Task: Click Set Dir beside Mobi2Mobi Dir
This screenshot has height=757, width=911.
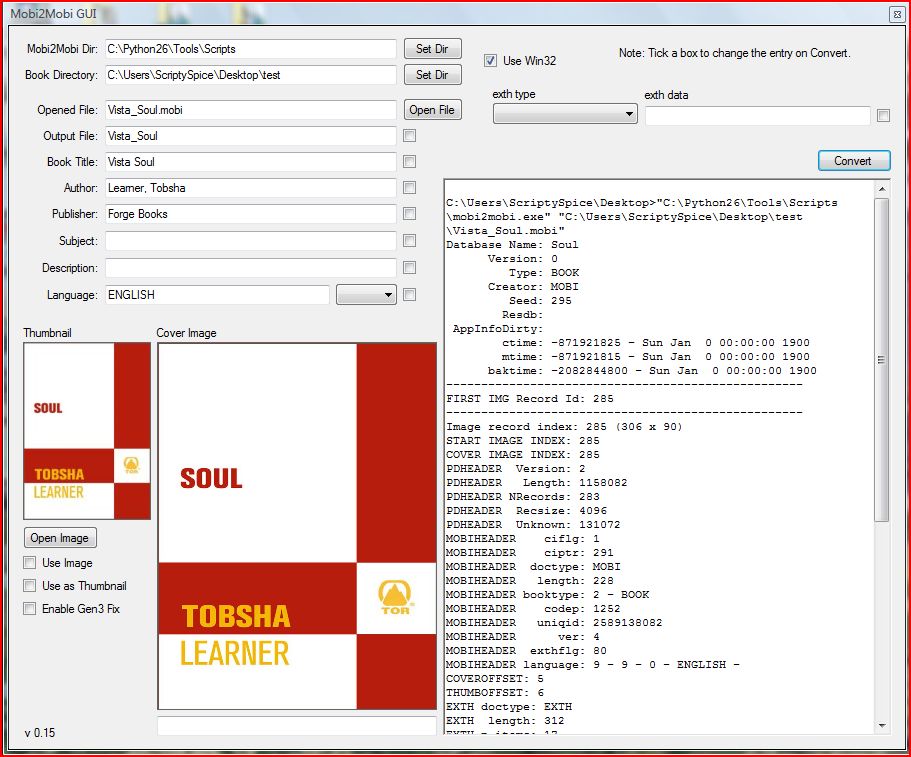Action: [x=432, y=48]
